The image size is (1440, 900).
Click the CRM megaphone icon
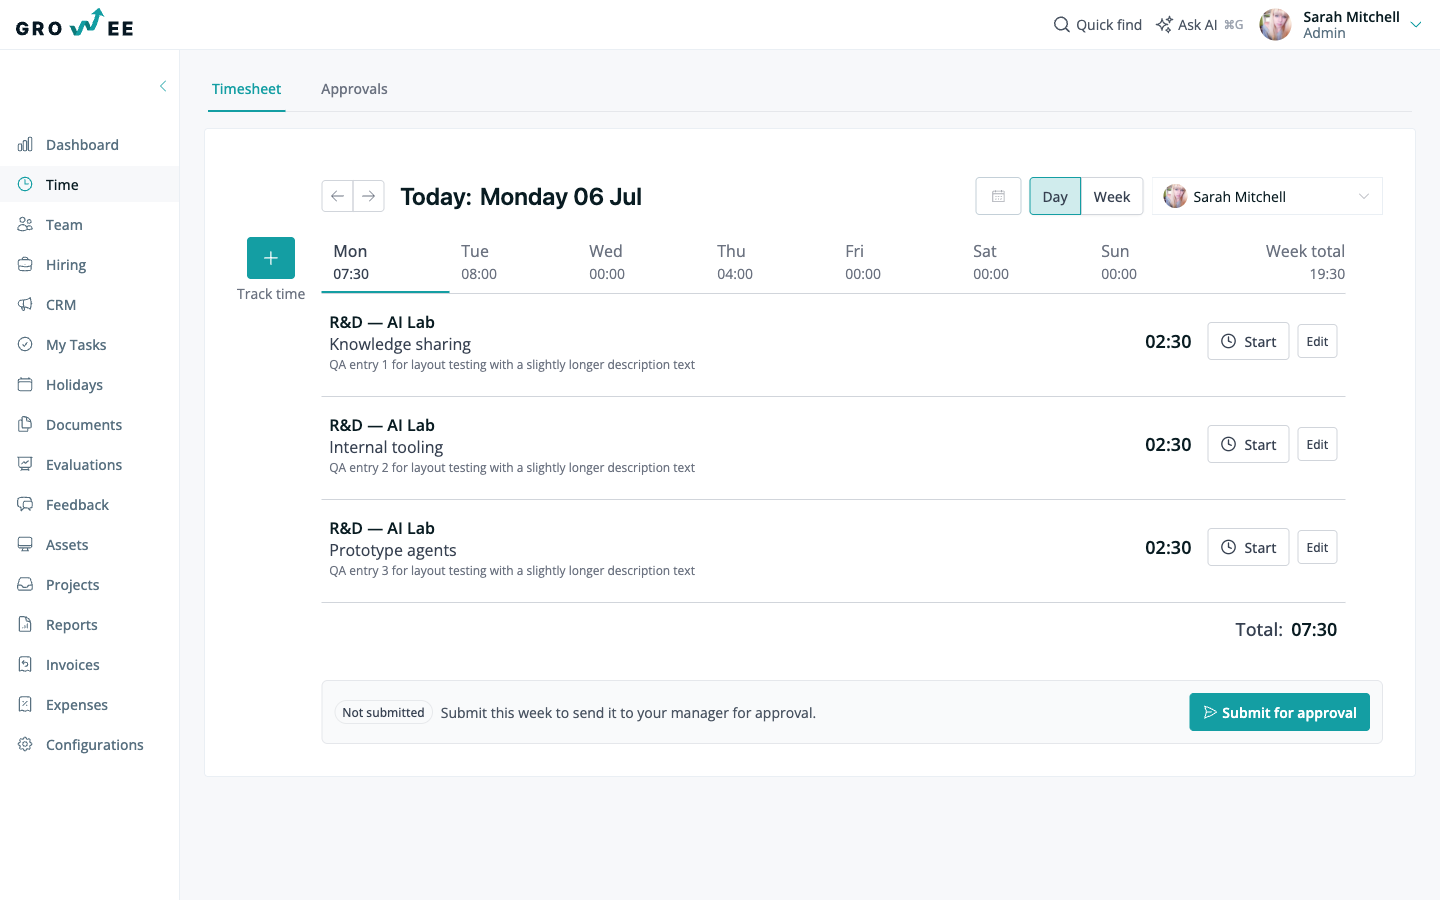25,304
